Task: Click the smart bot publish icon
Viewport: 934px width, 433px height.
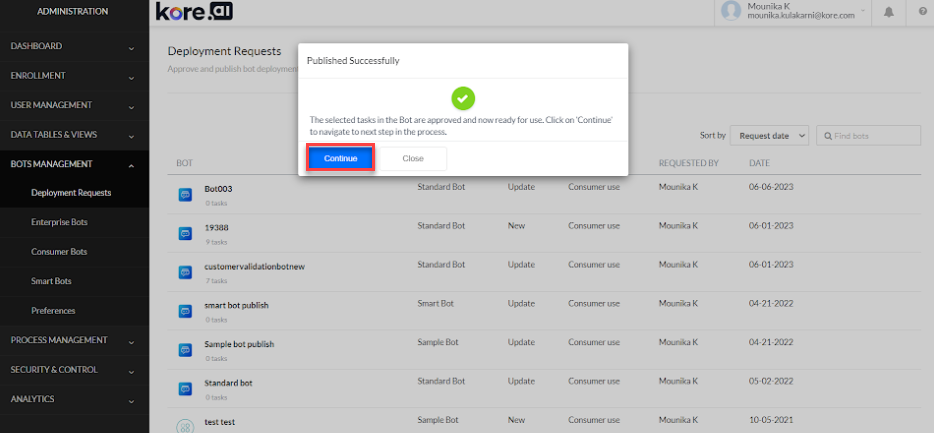Action: coord(185,311)
